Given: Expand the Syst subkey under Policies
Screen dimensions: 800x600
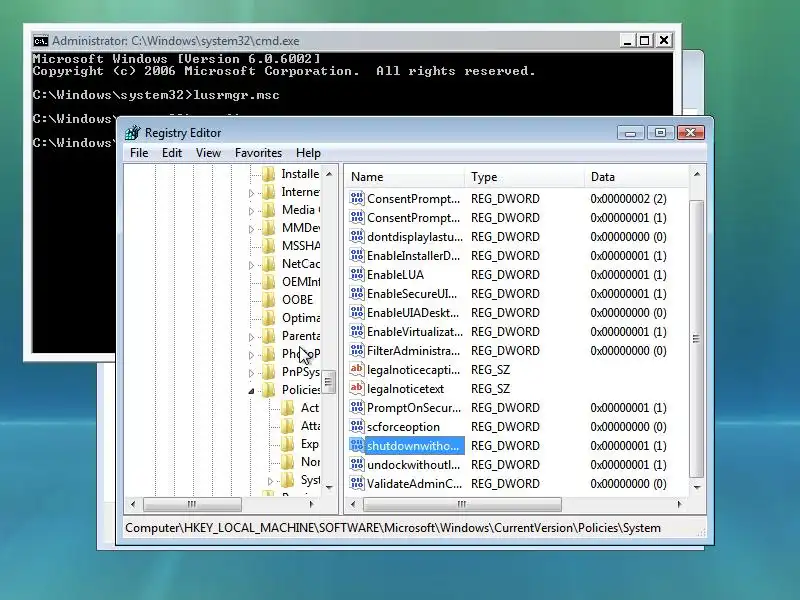Looking at the screenshot, I should coord(270,481).
